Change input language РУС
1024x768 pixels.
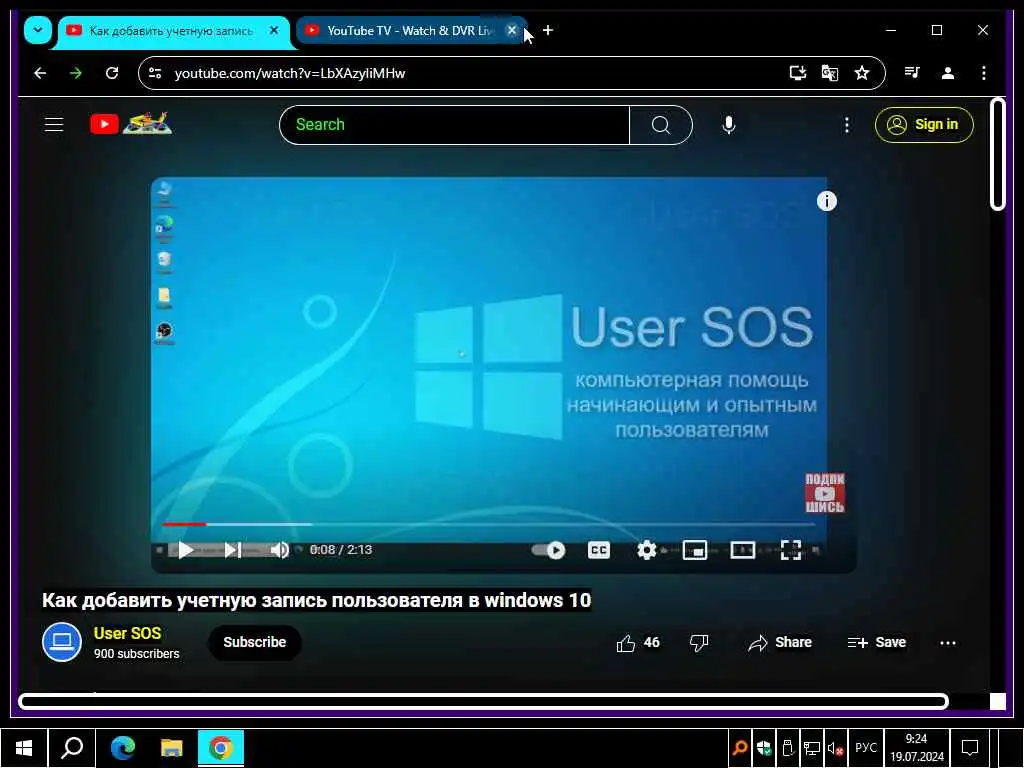coord(865,748)
